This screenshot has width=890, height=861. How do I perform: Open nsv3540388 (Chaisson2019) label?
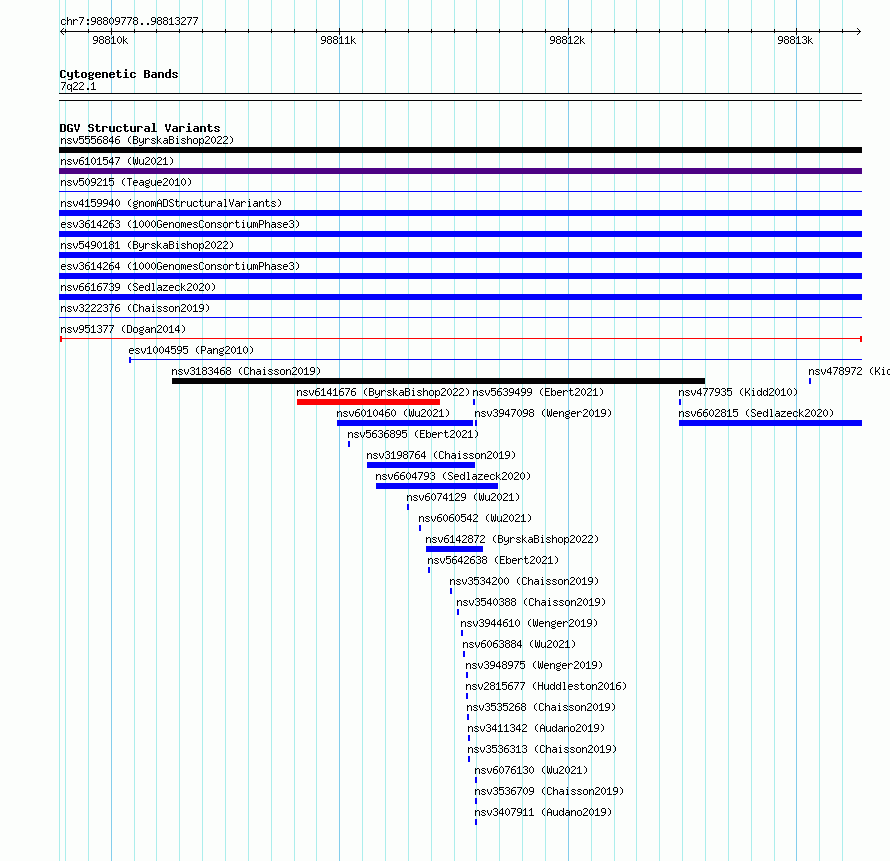tap(531, 602)
